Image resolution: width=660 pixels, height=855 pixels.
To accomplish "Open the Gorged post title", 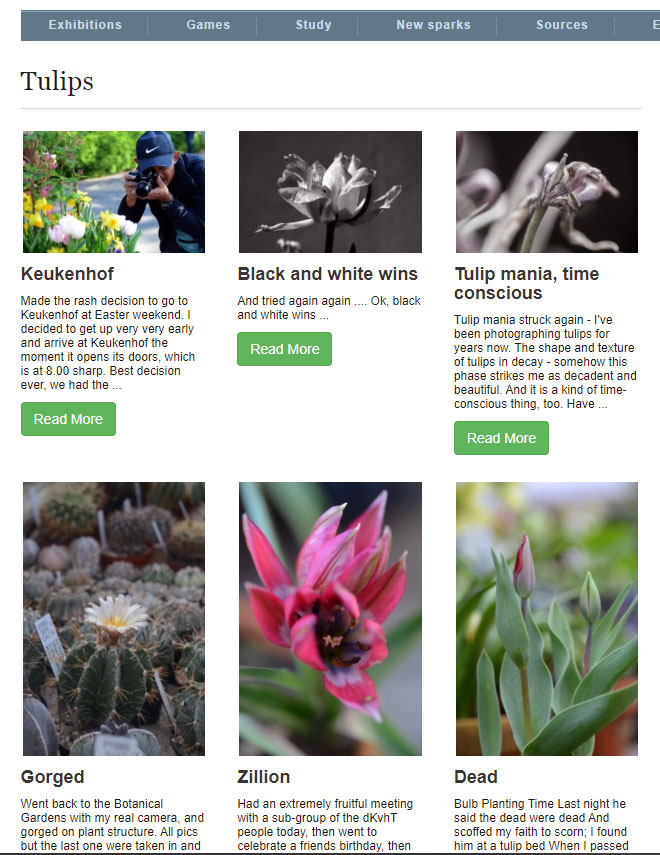I will point(52,777).
